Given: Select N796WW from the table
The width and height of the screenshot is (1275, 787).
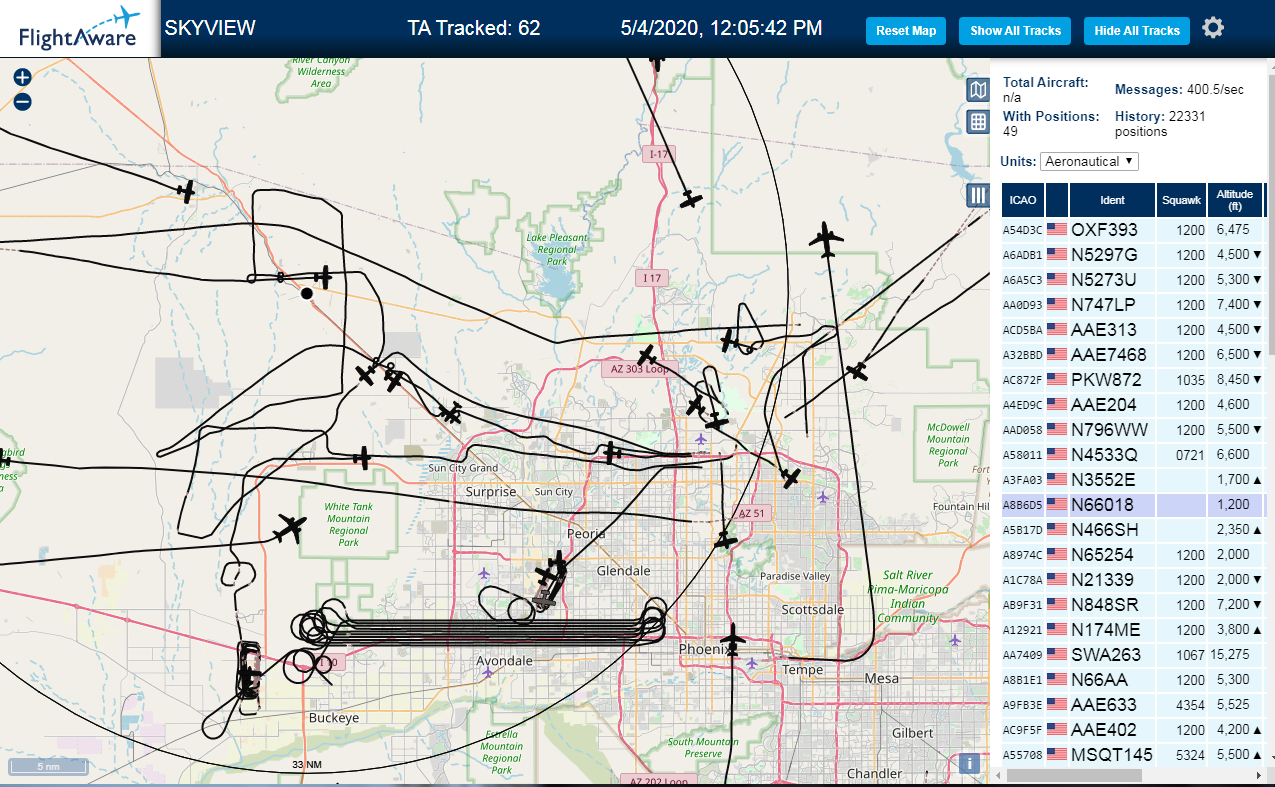Looking at the screenshot, I should pos(1133,430).
